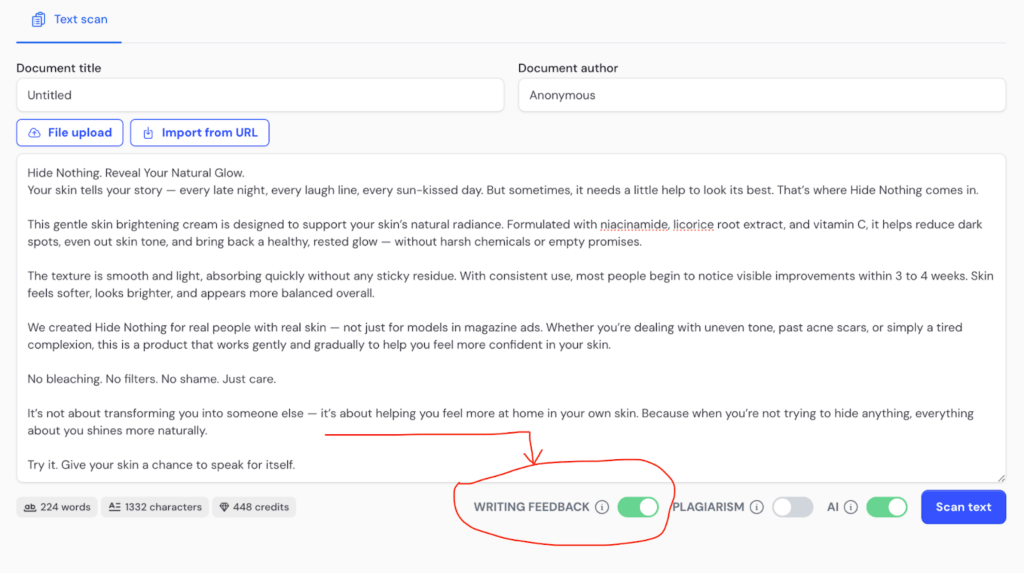
Task: Click the File upload cloud icon
Action: pos(34,133)
